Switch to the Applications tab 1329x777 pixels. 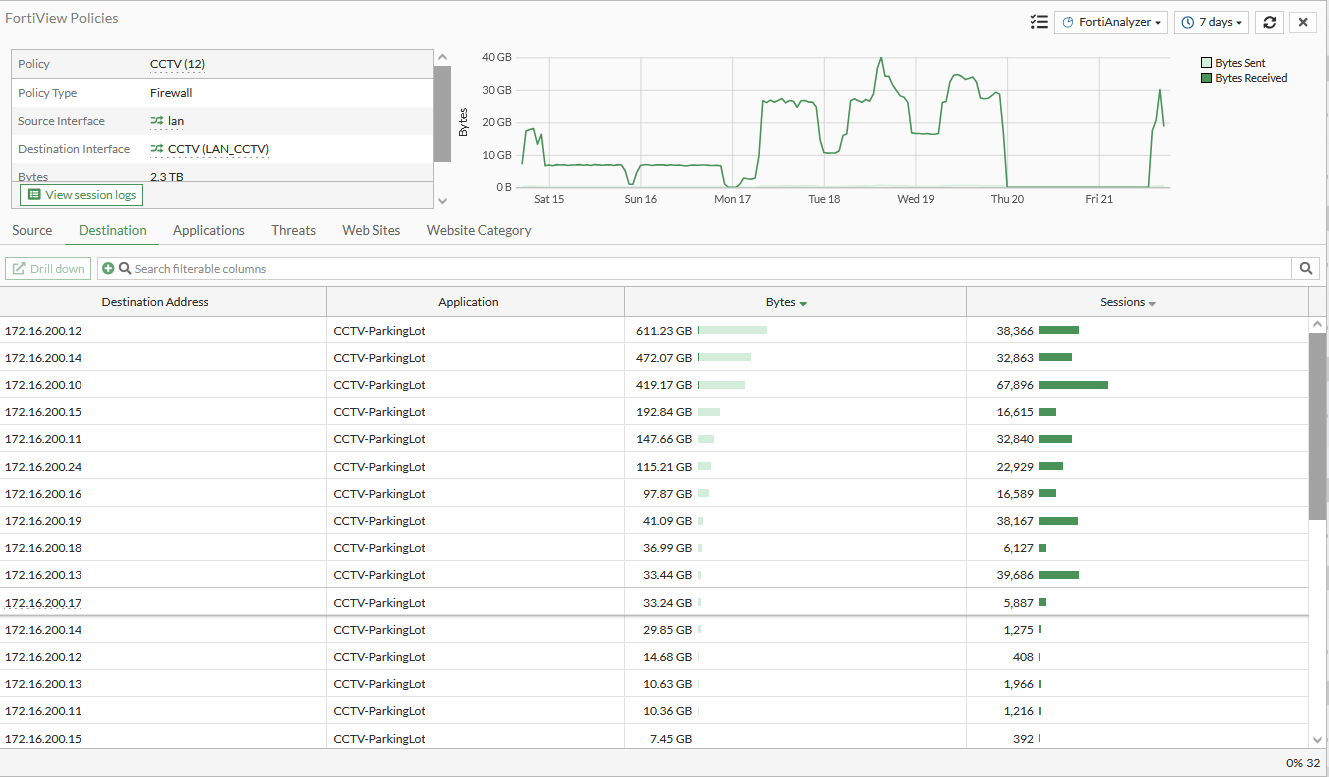click(208, 230)
